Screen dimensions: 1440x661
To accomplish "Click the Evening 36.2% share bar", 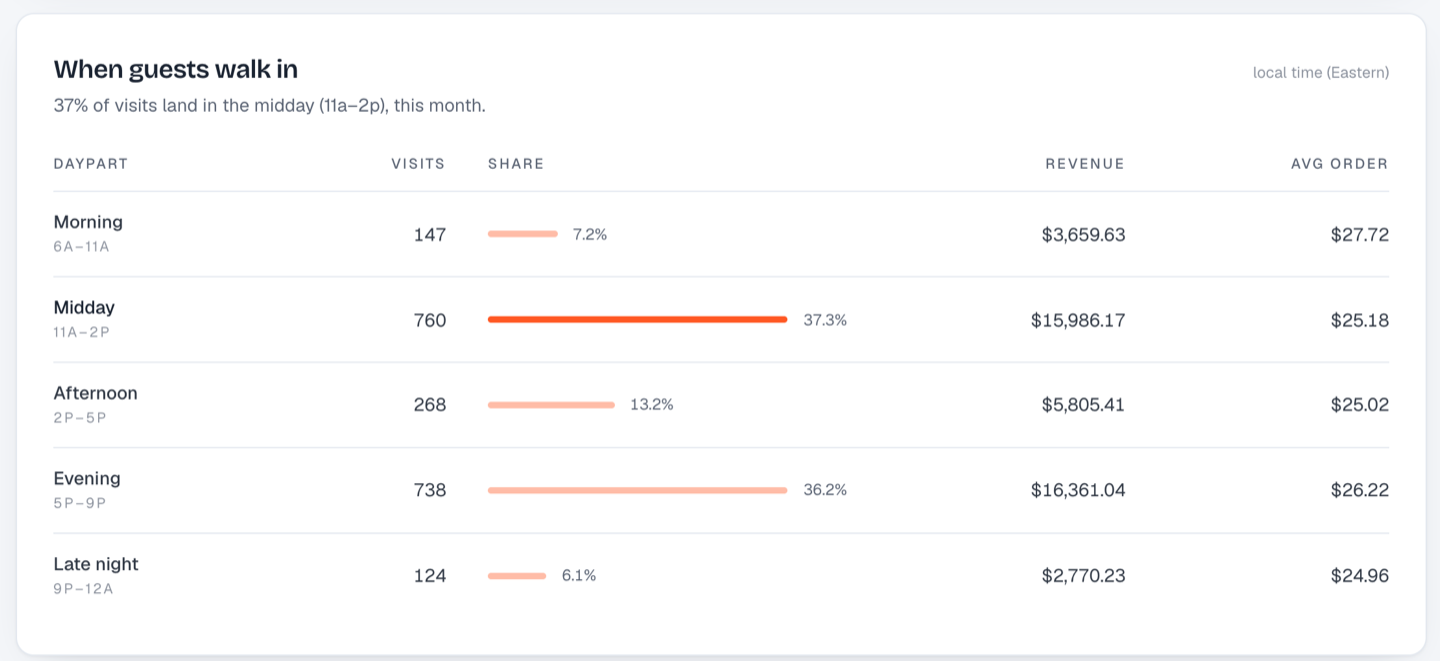I will click(638, 490).
